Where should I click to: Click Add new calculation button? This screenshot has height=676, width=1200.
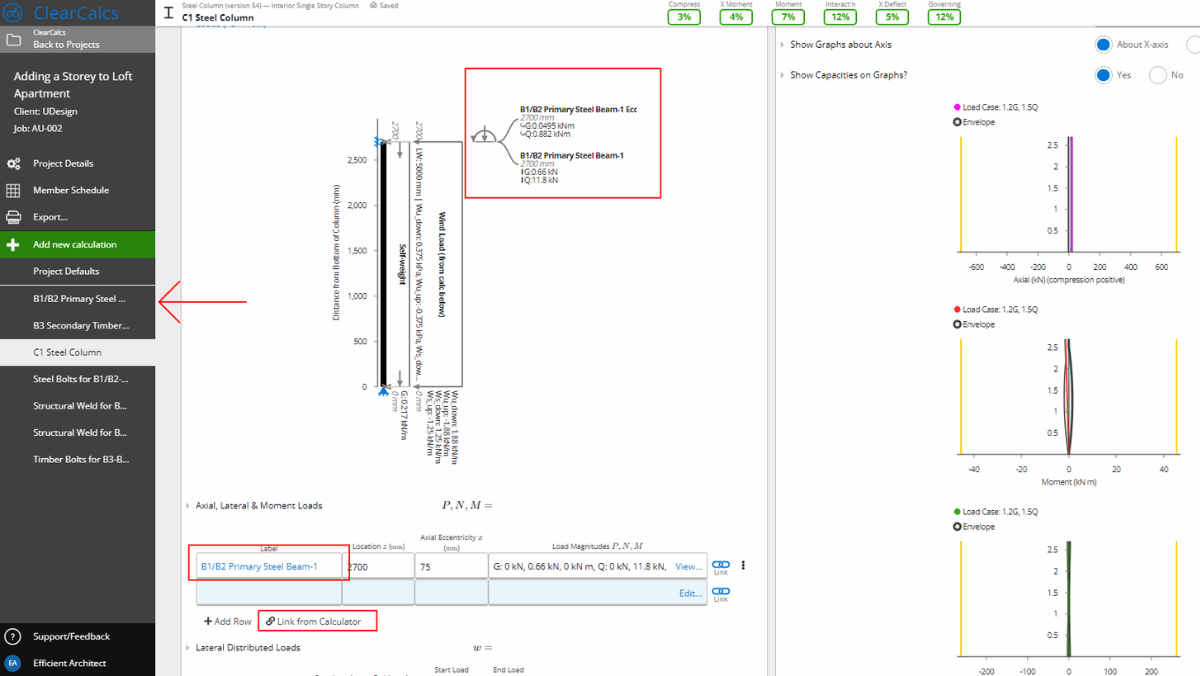click(x=77, y=244)
